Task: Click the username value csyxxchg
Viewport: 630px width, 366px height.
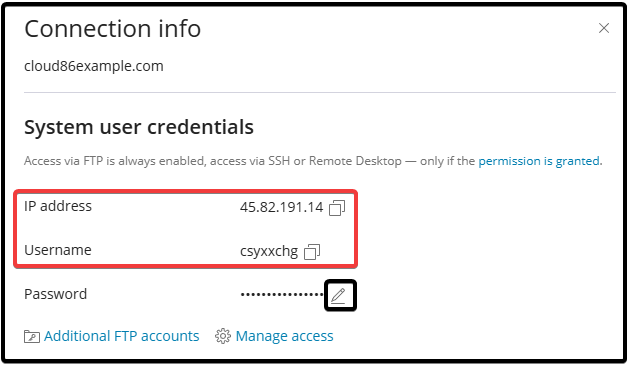Action: 269,252
